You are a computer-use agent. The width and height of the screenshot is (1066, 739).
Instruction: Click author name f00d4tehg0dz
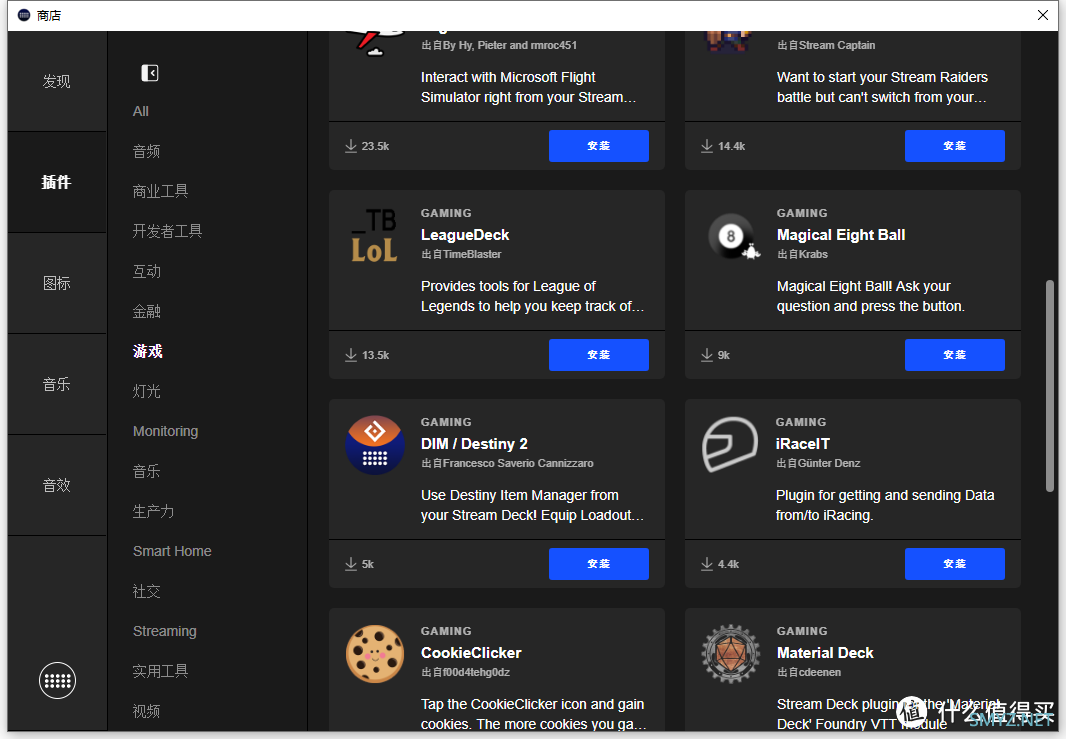pos(476,672)
